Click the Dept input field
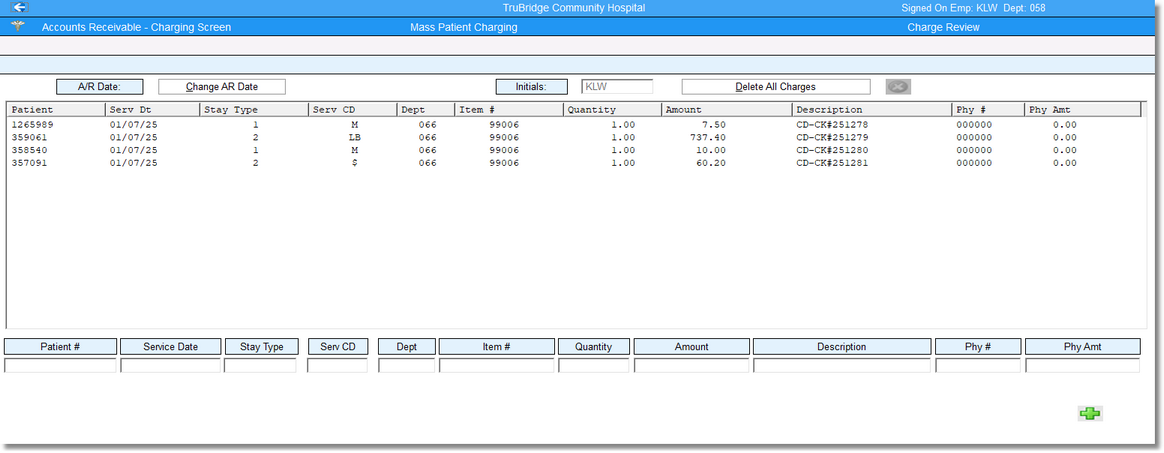Image resolution: width=1164 pixels, height=453 pixels. pos(407,365)
